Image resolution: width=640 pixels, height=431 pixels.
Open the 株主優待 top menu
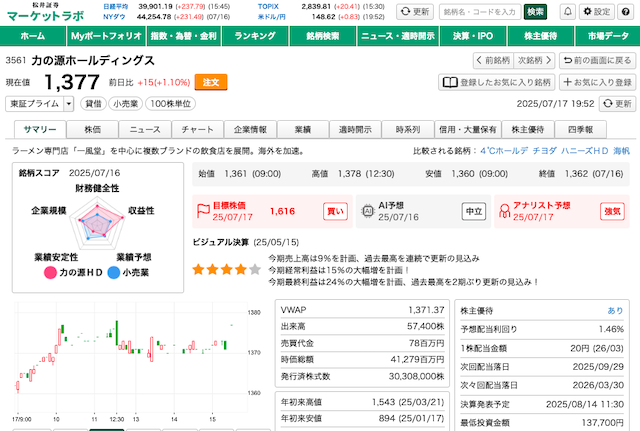[541, 36]
